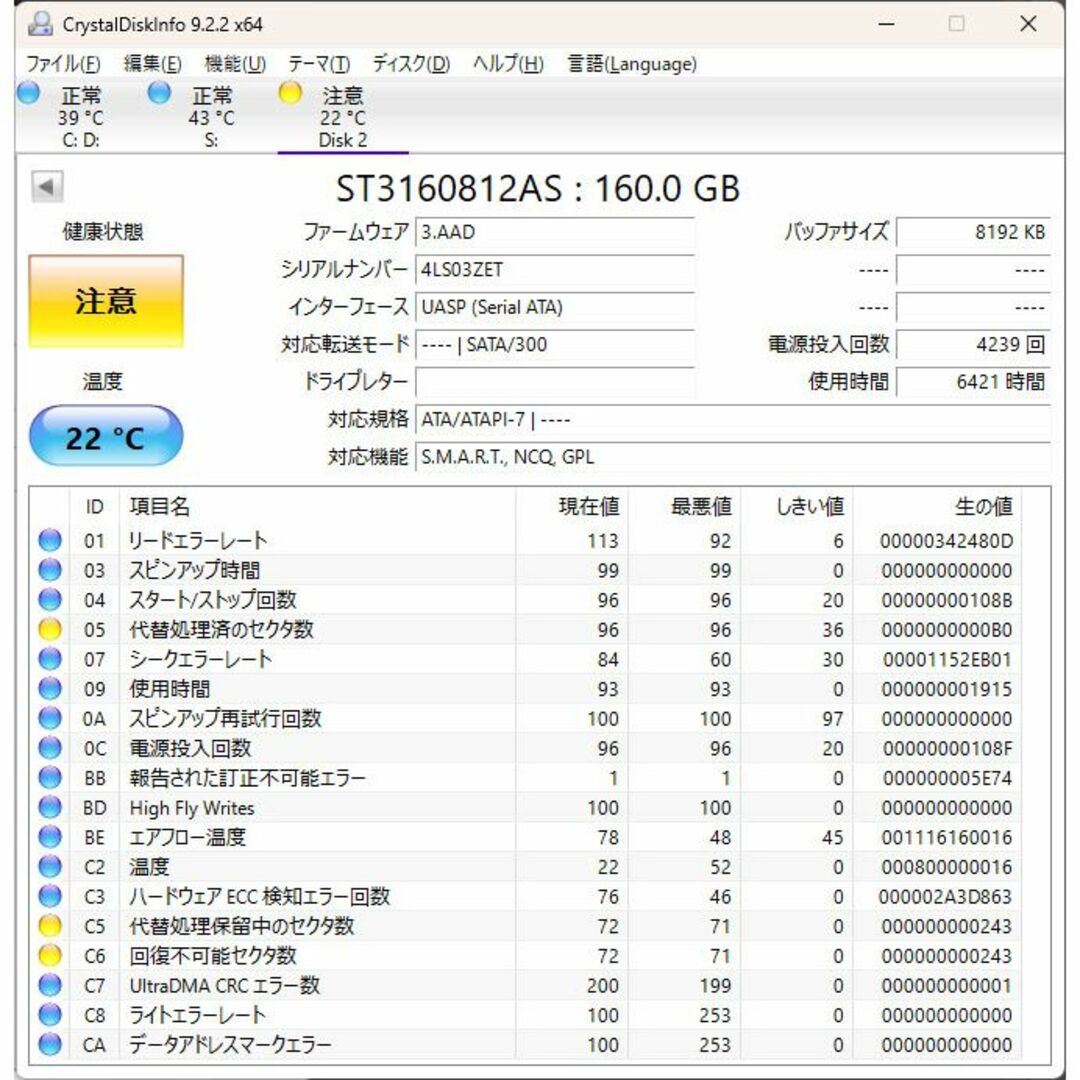Click the power-on count field 4239 回

click(973, 344)
